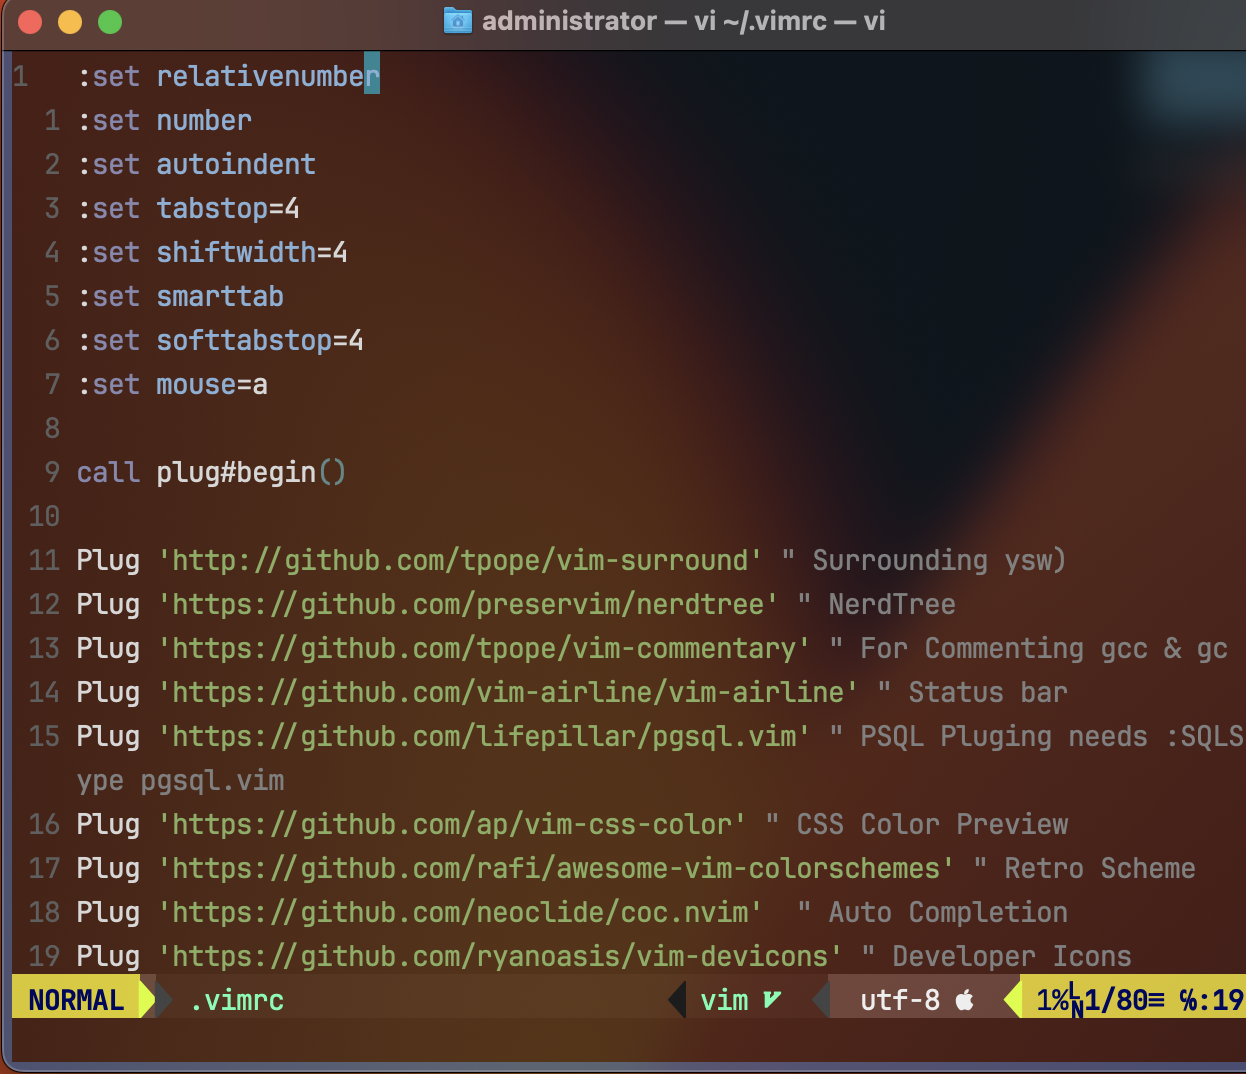Click the yellow minimize traffic light
This screenshot has height=1074, width=1246.
[70, 20]
